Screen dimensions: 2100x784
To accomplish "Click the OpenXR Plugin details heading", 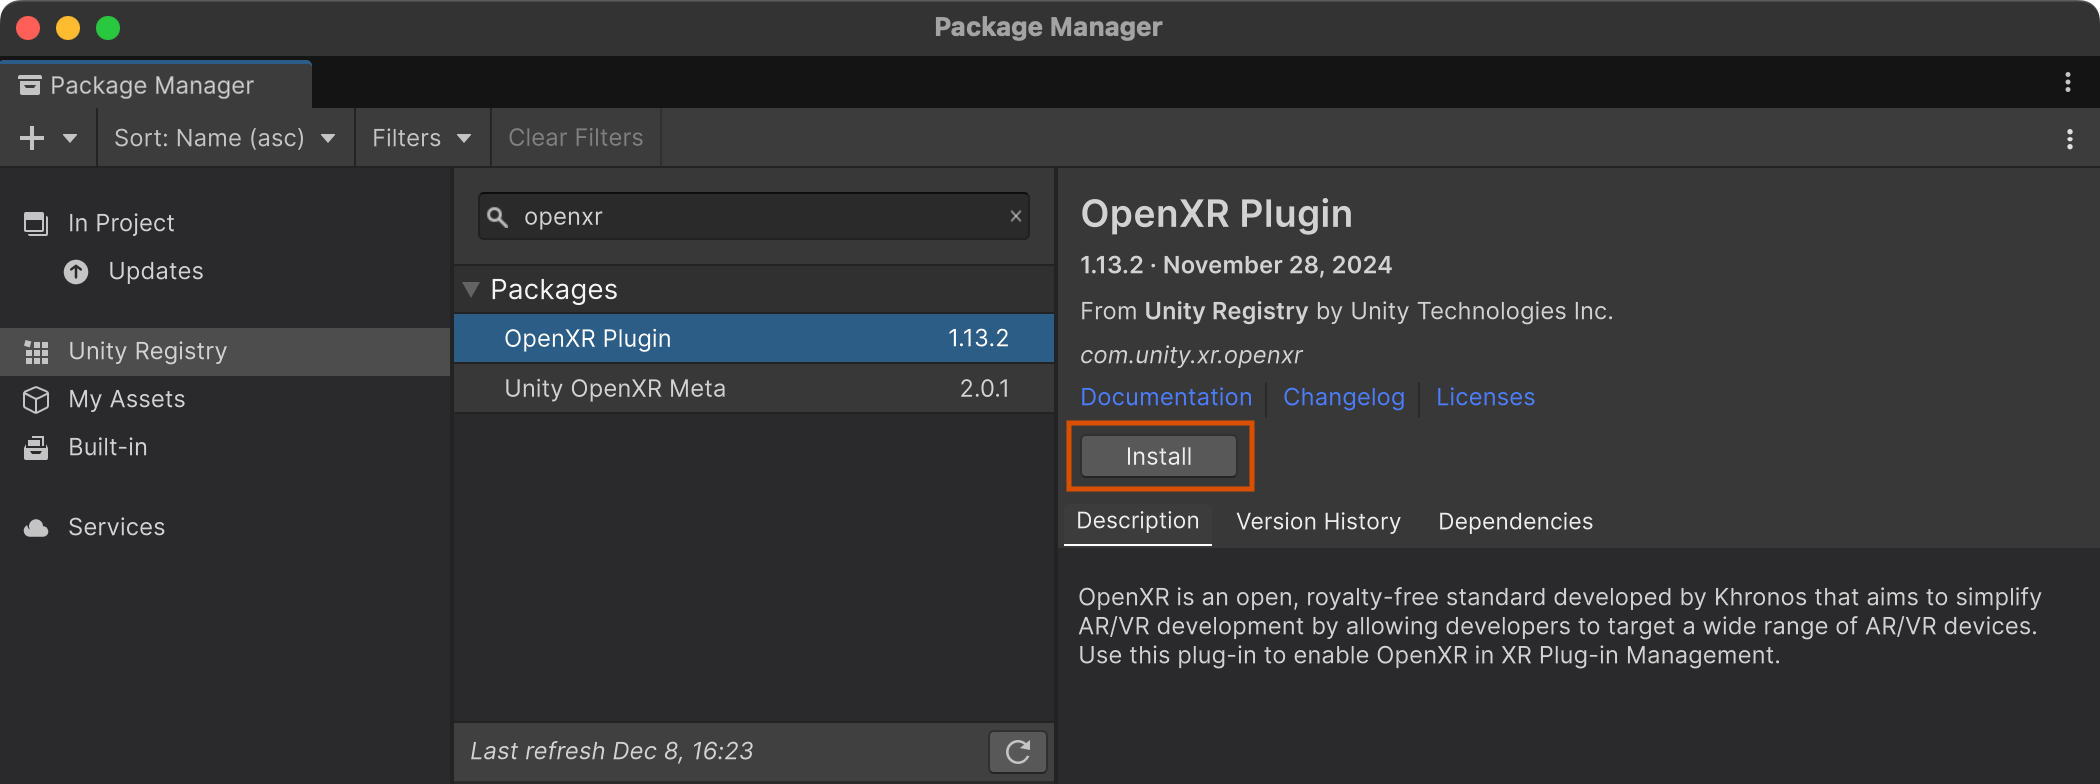I will coord(1216,214).
